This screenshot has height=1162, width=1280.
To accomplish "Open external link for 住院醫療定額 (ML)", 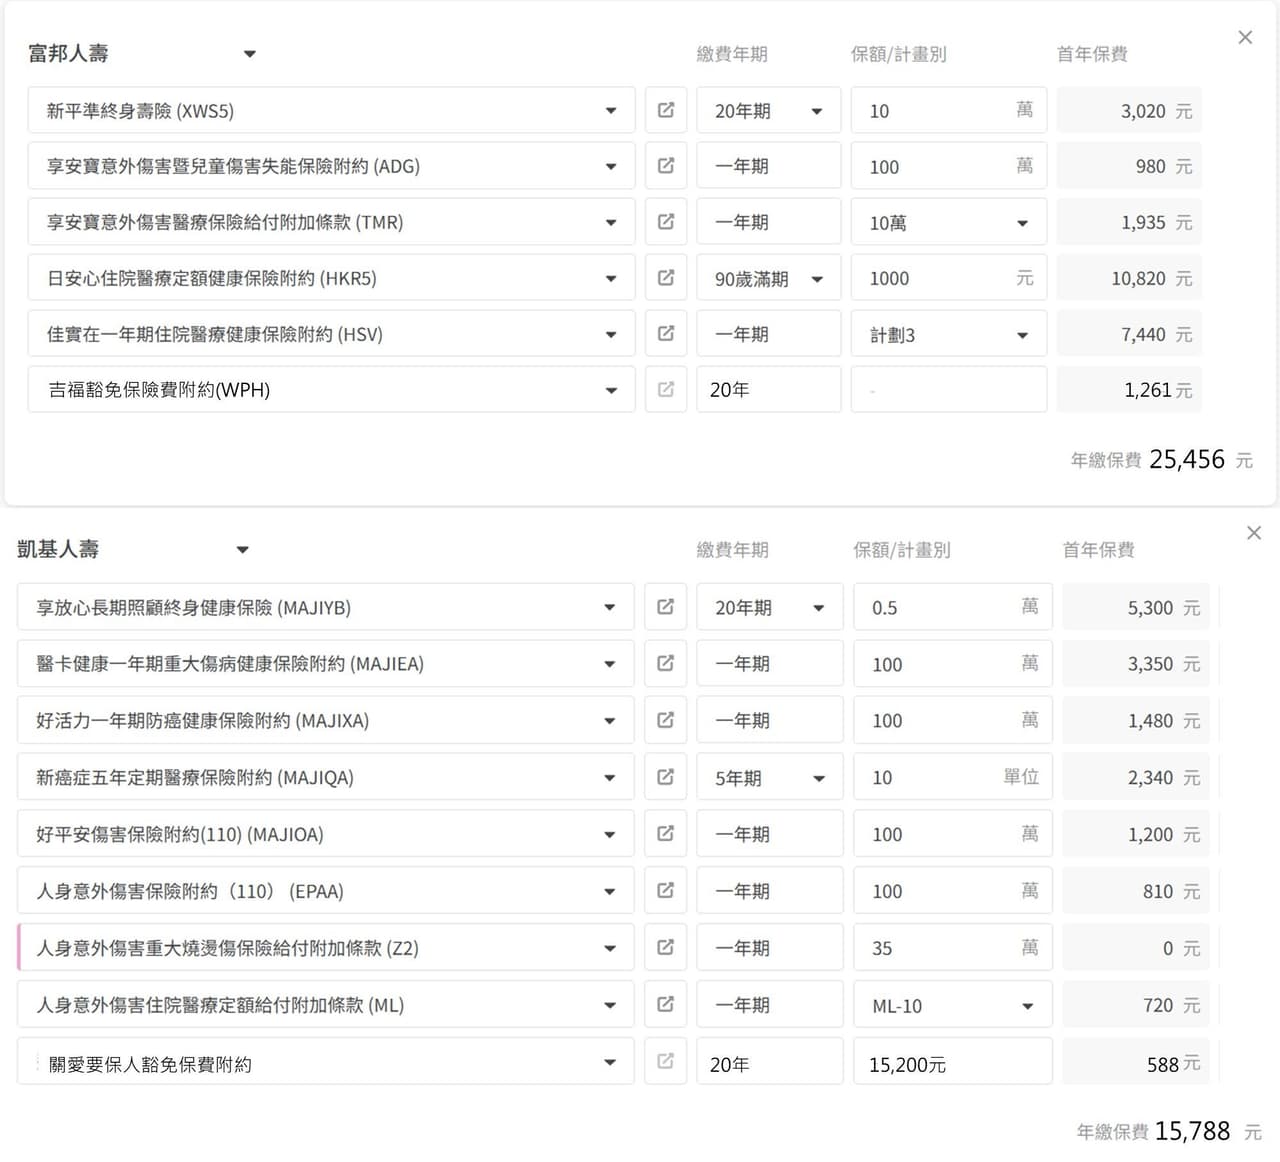I will coord(665,1005).
